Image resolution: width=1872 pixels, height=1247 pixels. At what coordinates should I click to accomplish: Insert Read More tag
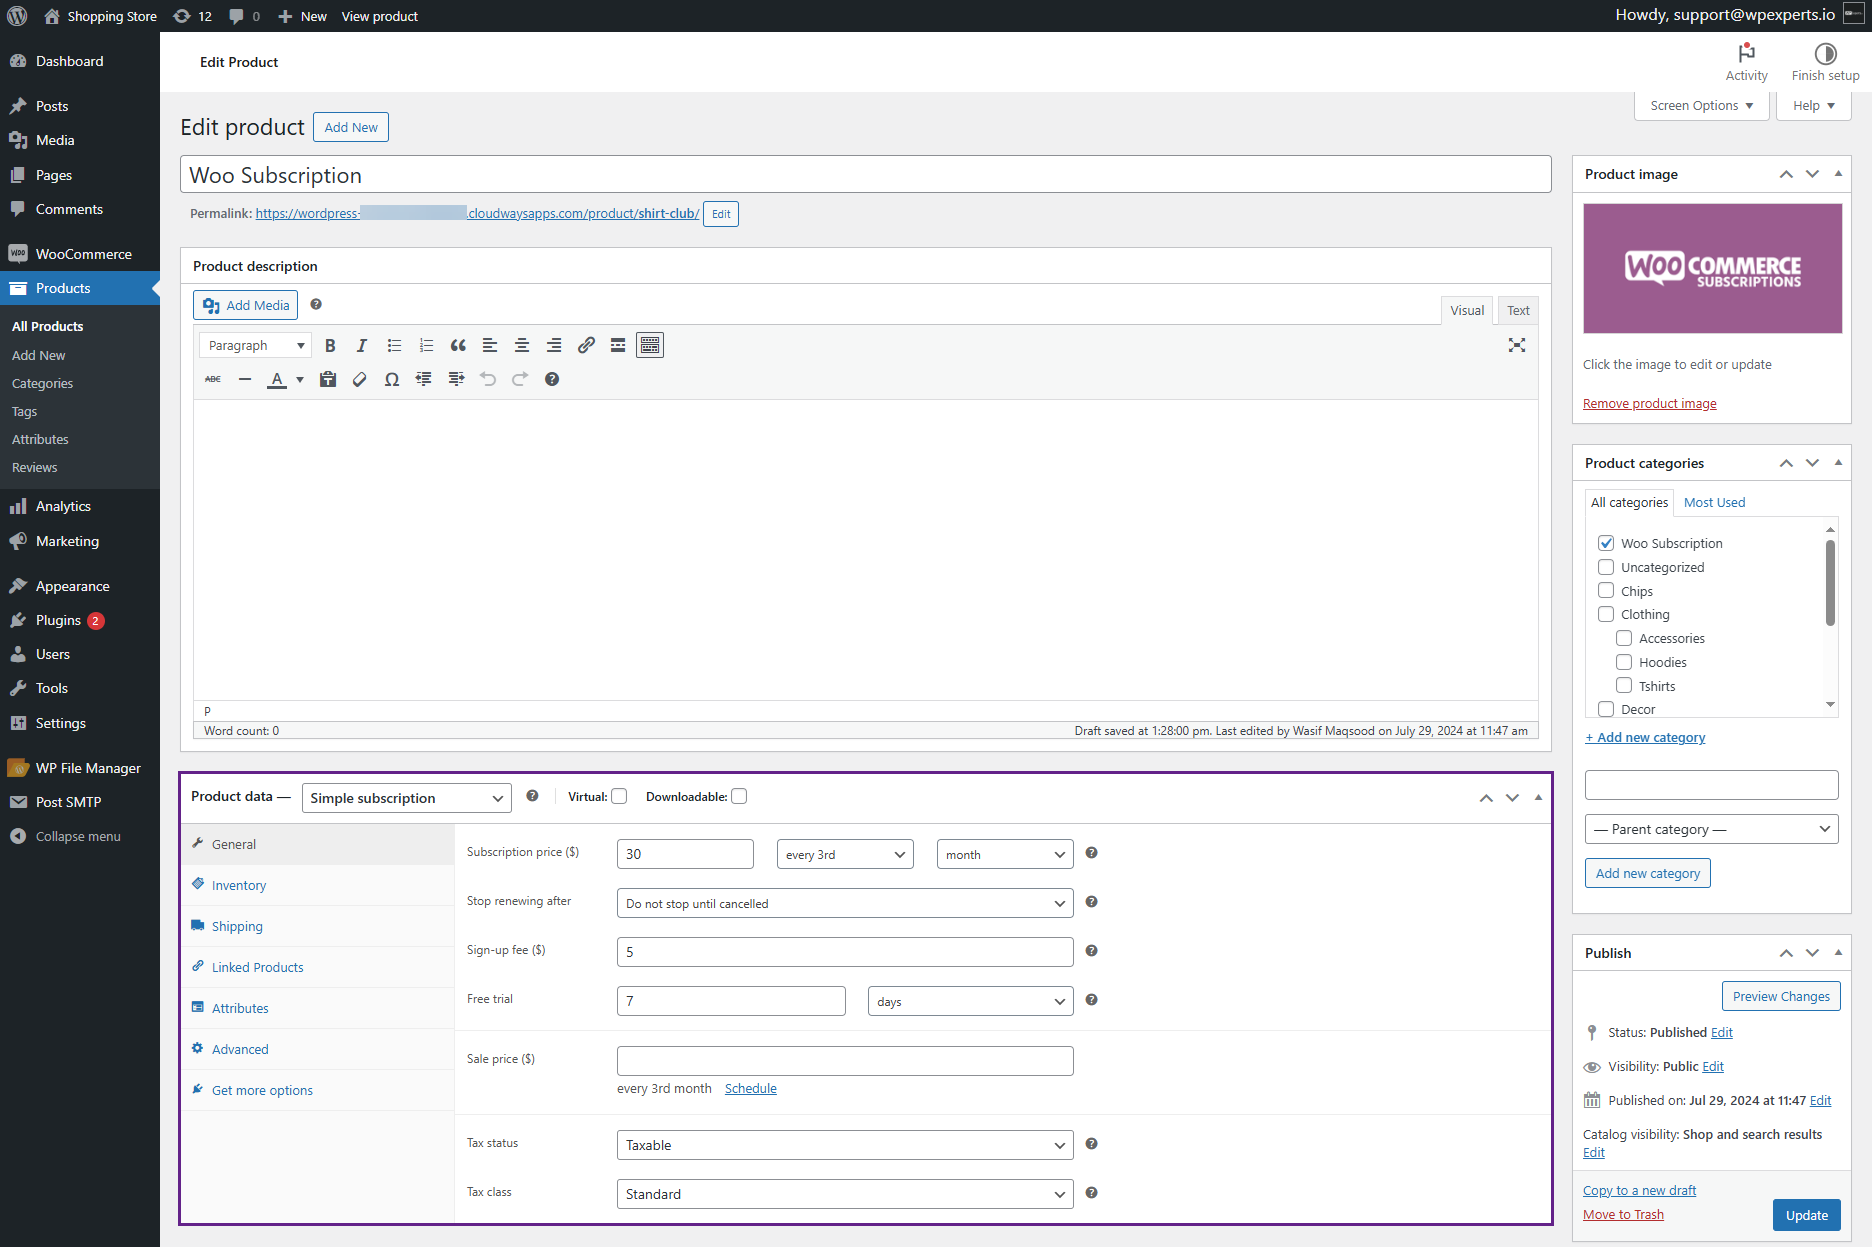618,345
